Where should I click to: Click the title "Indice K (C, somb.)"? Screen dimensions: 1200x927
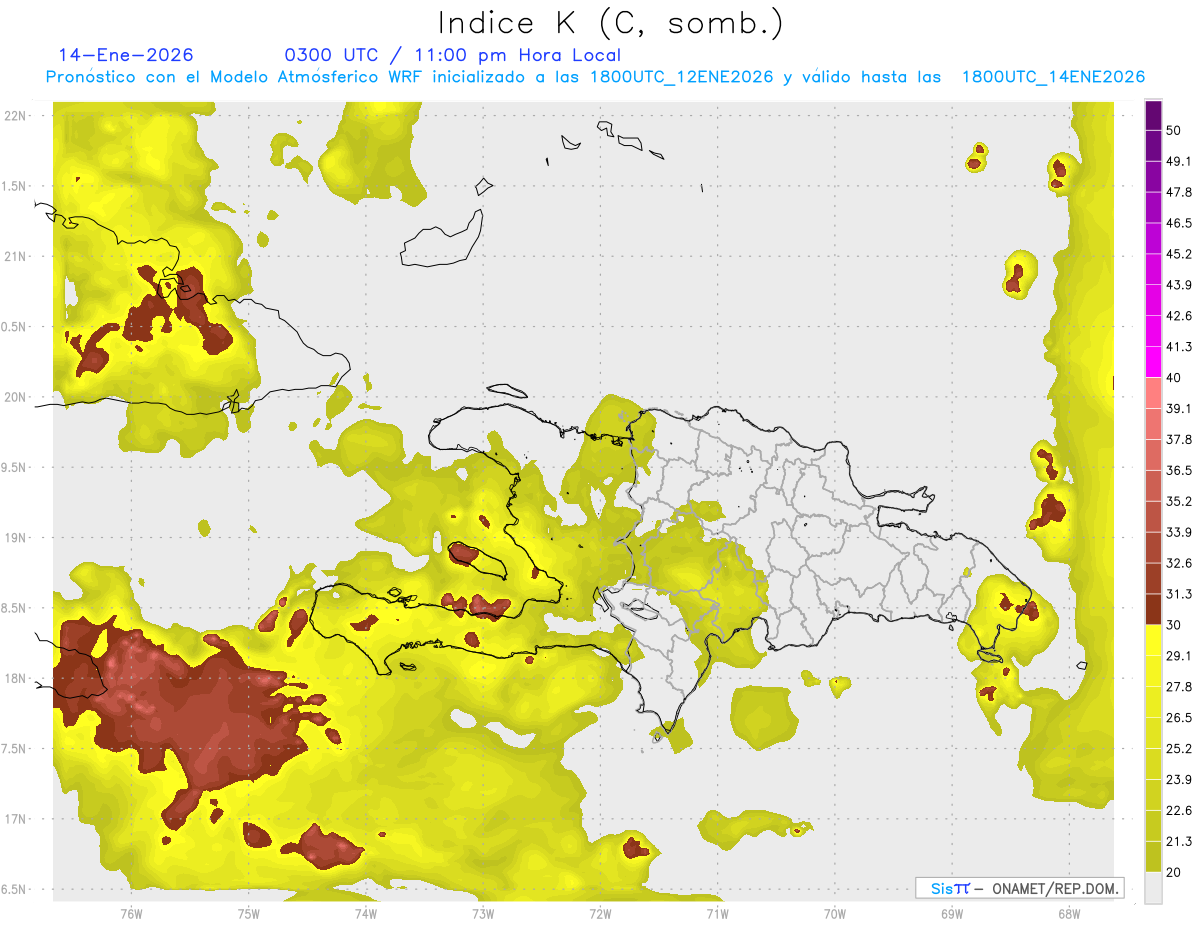click(x=611, y=23)
